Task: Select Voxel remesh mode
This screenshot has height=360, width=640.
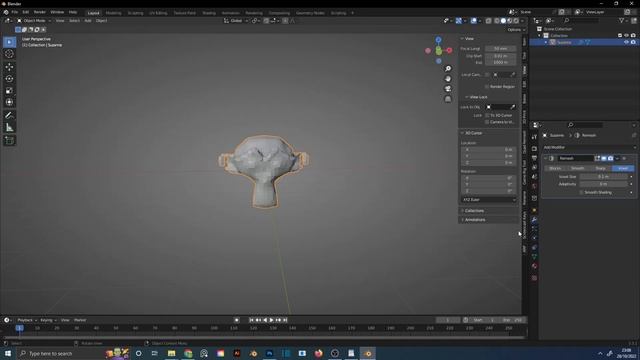Action: pos(623,168)
